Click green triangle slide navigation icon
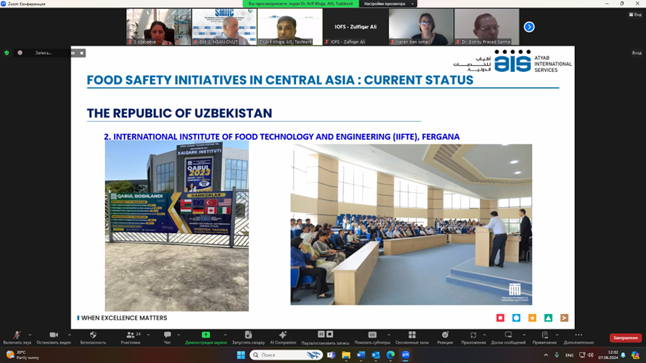The width and height of the screenshot is (646, 363). [x=548, y=318]
